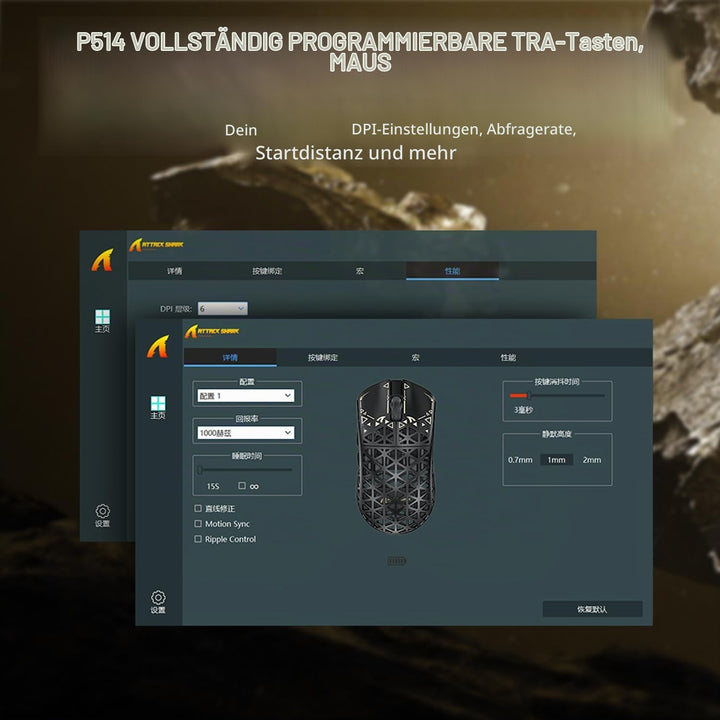Click the mouse product image
The height and width of the screenshot is (720, 720).
396,457
